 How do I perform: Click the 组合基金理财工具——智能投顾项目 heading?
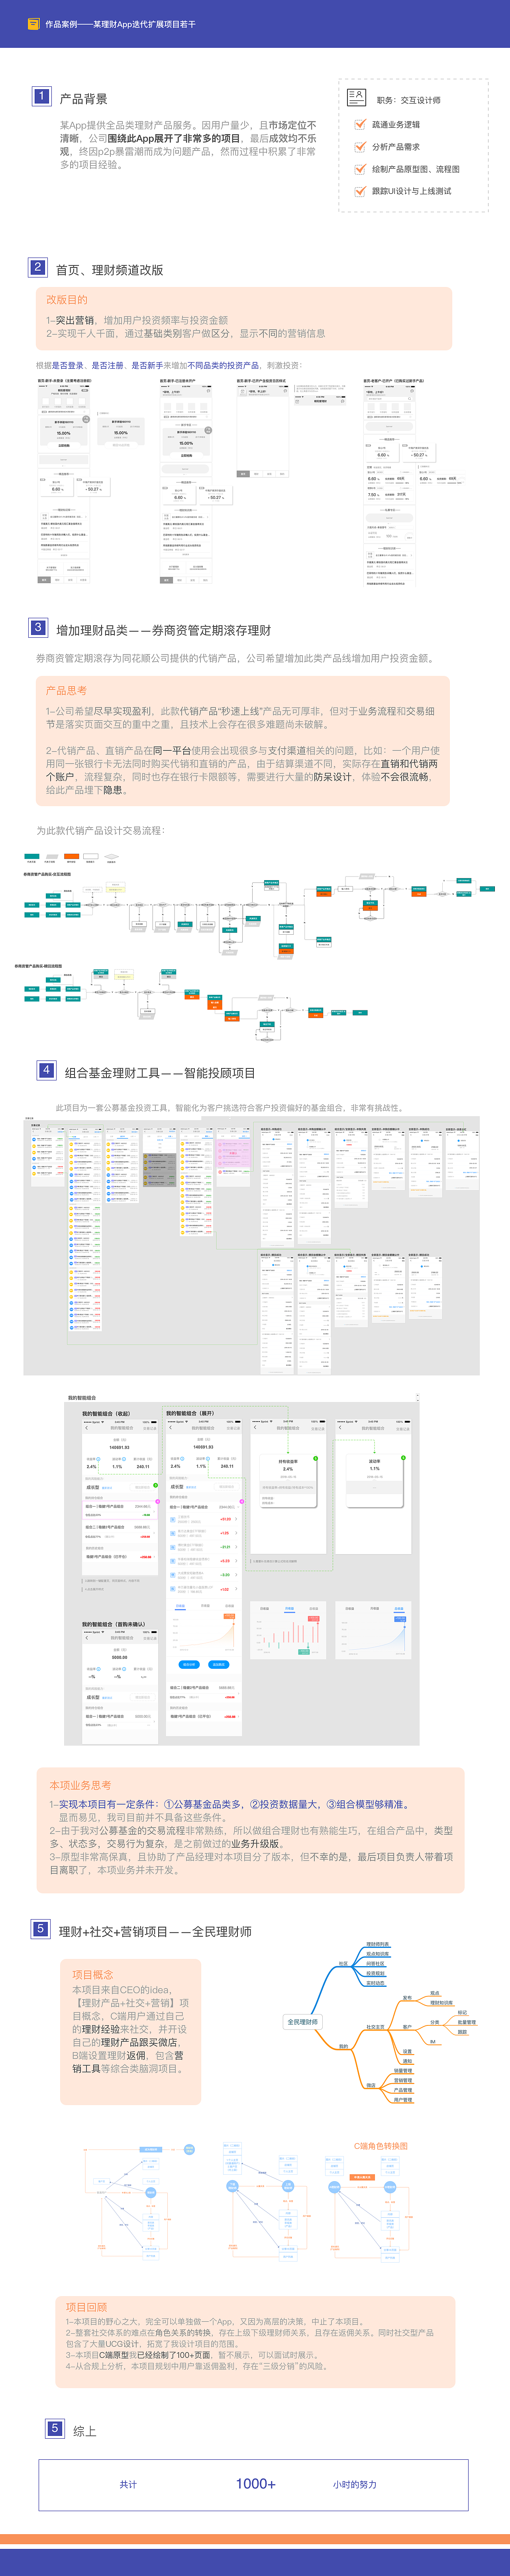pos(160,1072)
